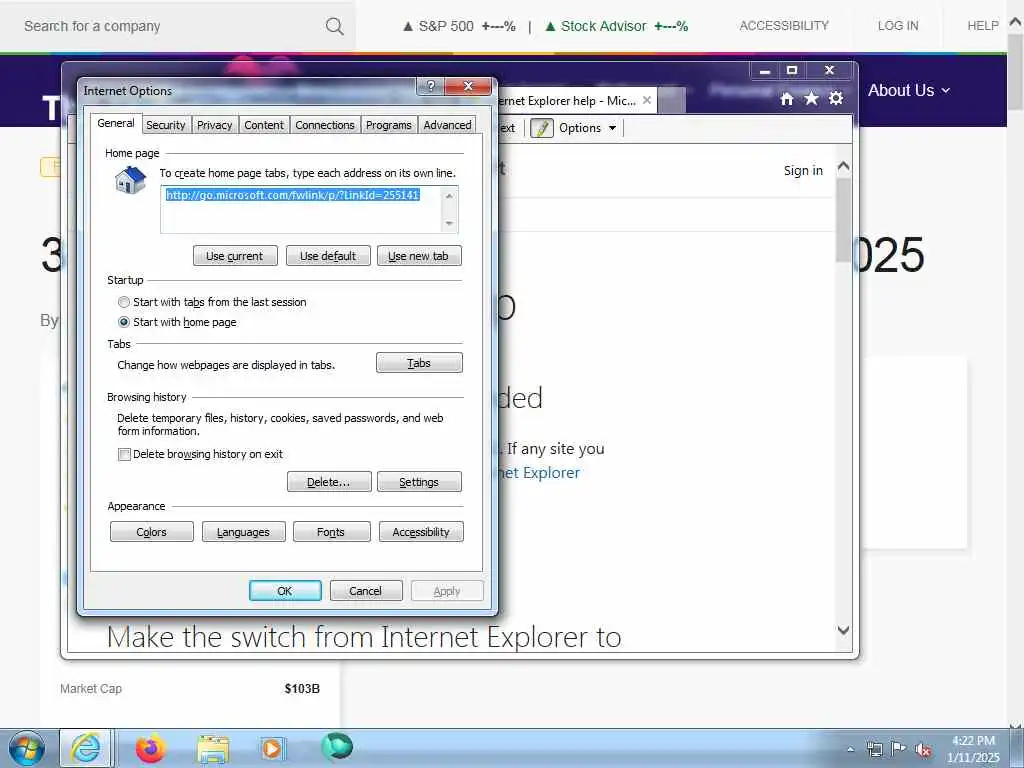This screenshot has height=768, width=1024.
Task: Click Cancel in Internet Options
Action: click(366, 590)
